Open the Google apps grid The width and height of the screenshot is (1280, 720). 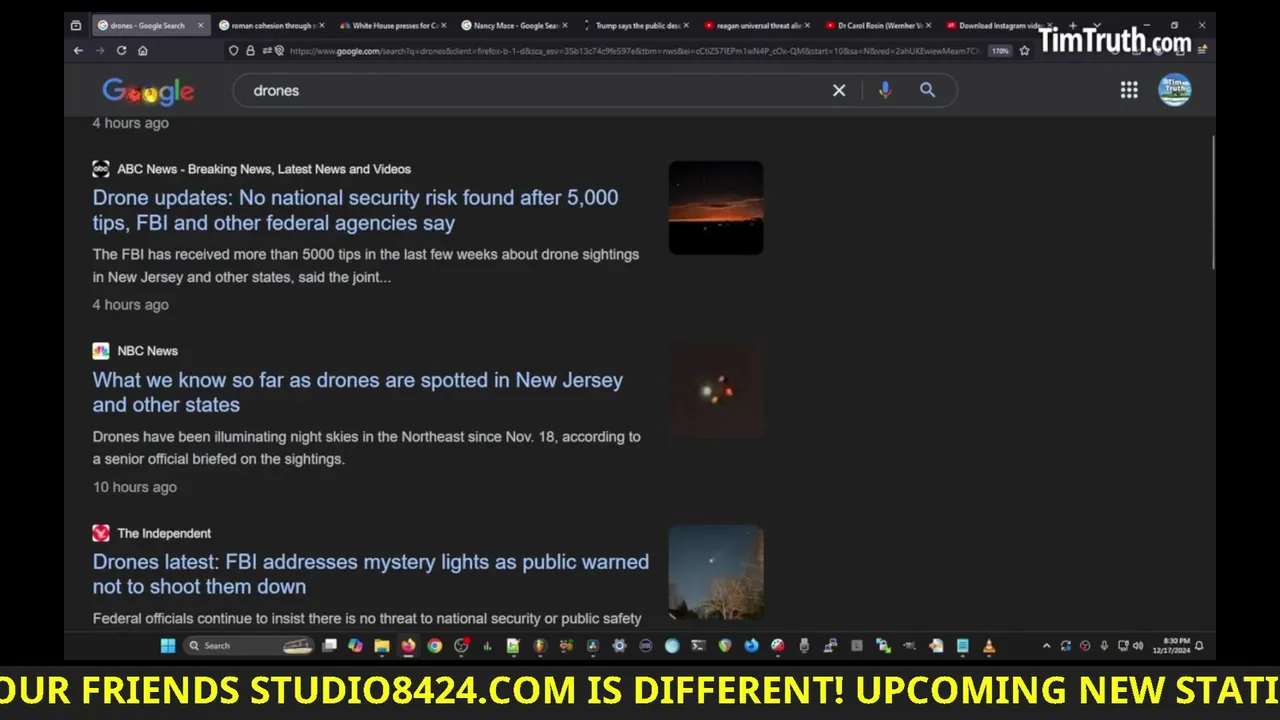point(1129,90)
